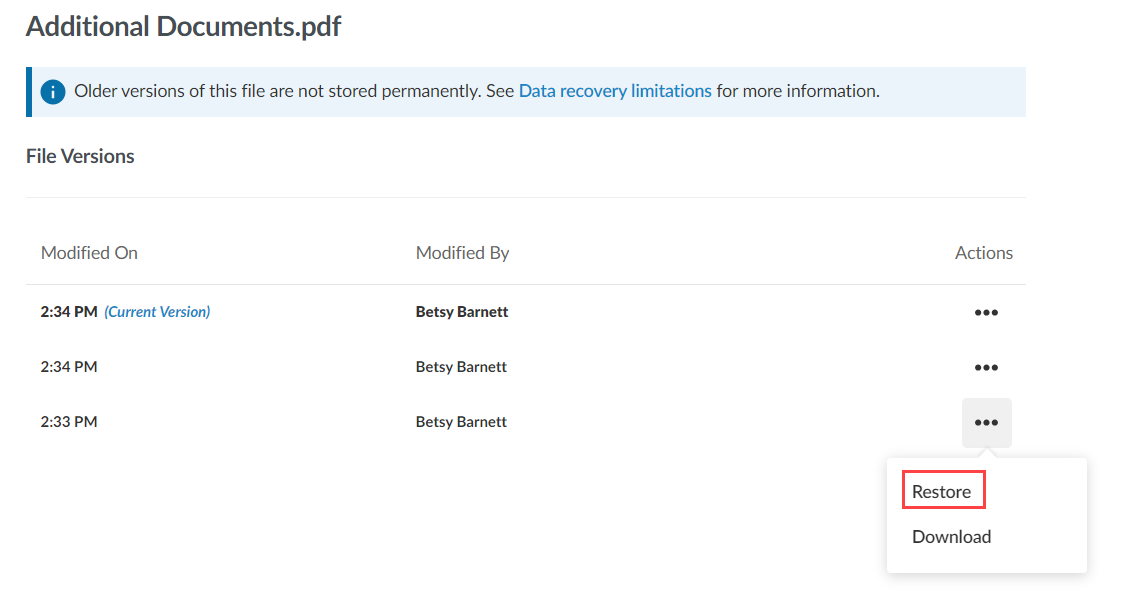Open the Data recovery limitations link

pos(615,90)
